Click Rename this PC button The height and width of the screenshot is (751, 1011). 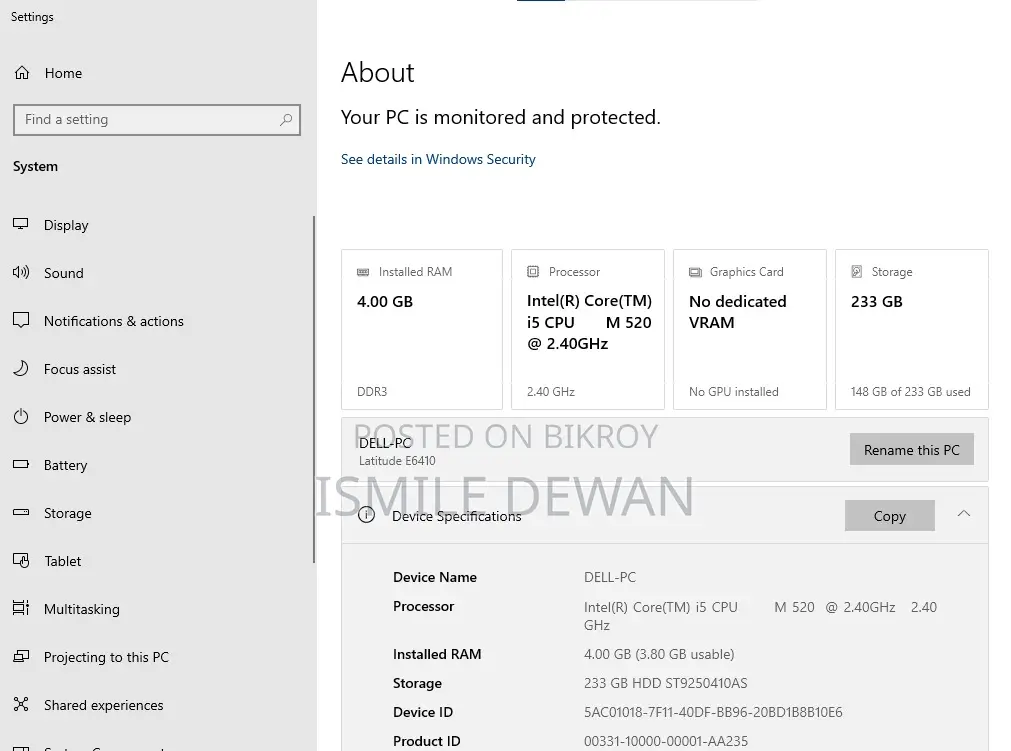[x=911, y=449]
